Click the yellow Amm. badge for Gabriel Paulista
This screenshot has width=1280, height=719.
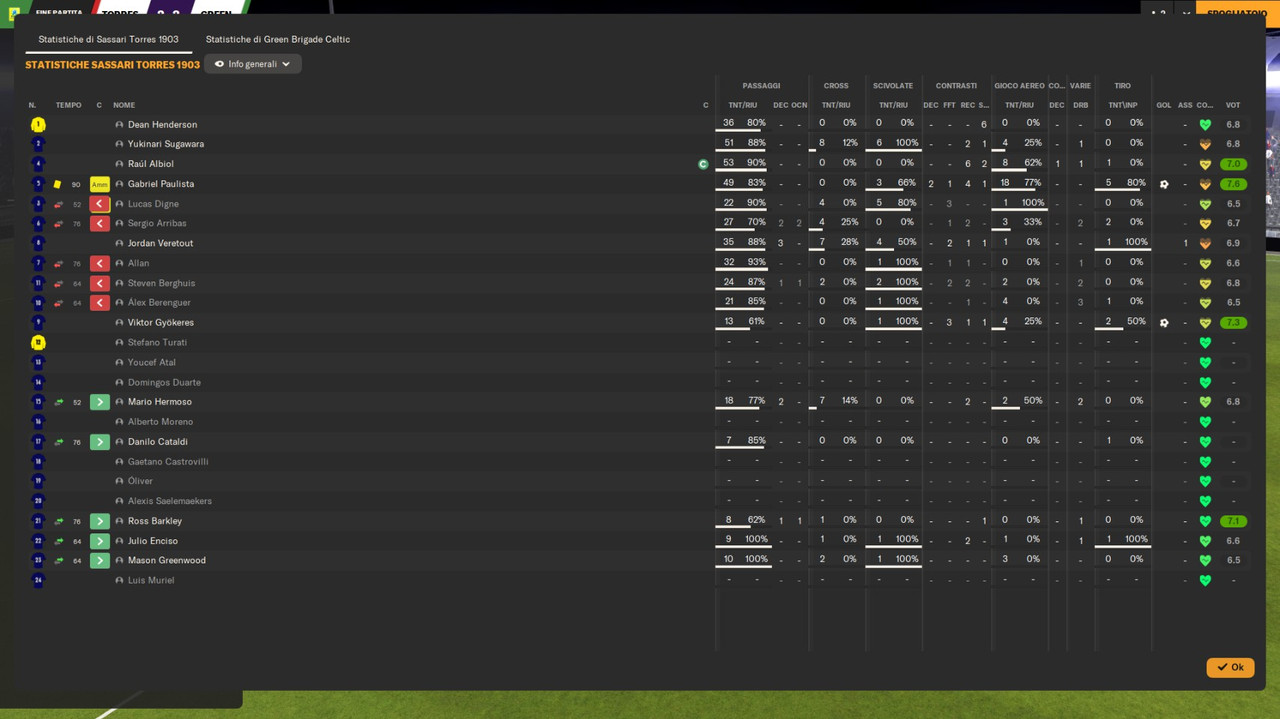pyautogui.click(x=100, y=184)
